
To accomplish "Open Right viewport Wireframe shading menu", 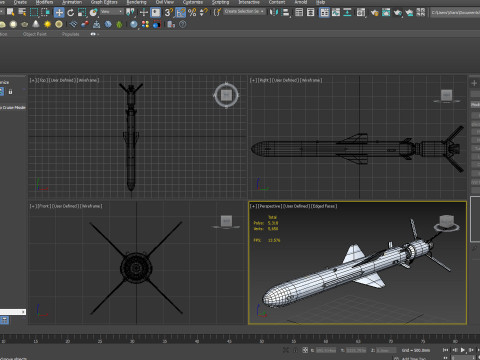I will pos(311,80).
